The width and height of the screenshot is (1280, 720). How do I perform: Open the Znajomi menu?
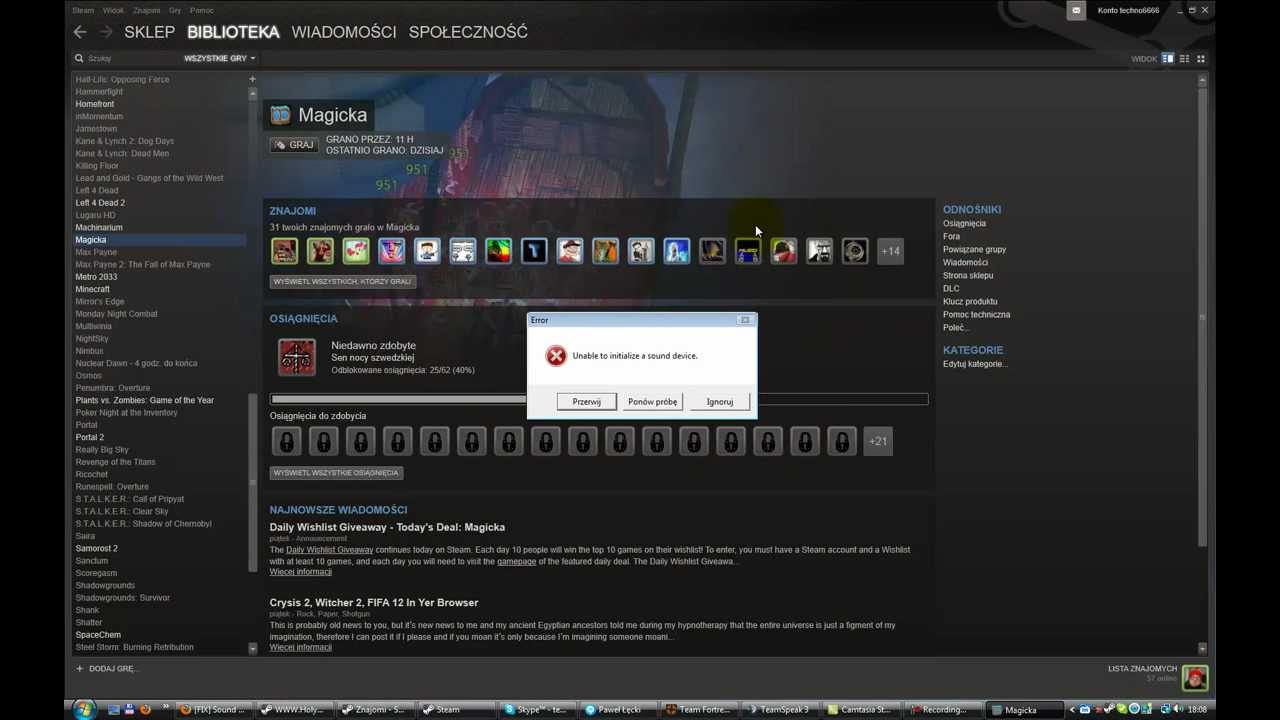click(x=146, y=10)
